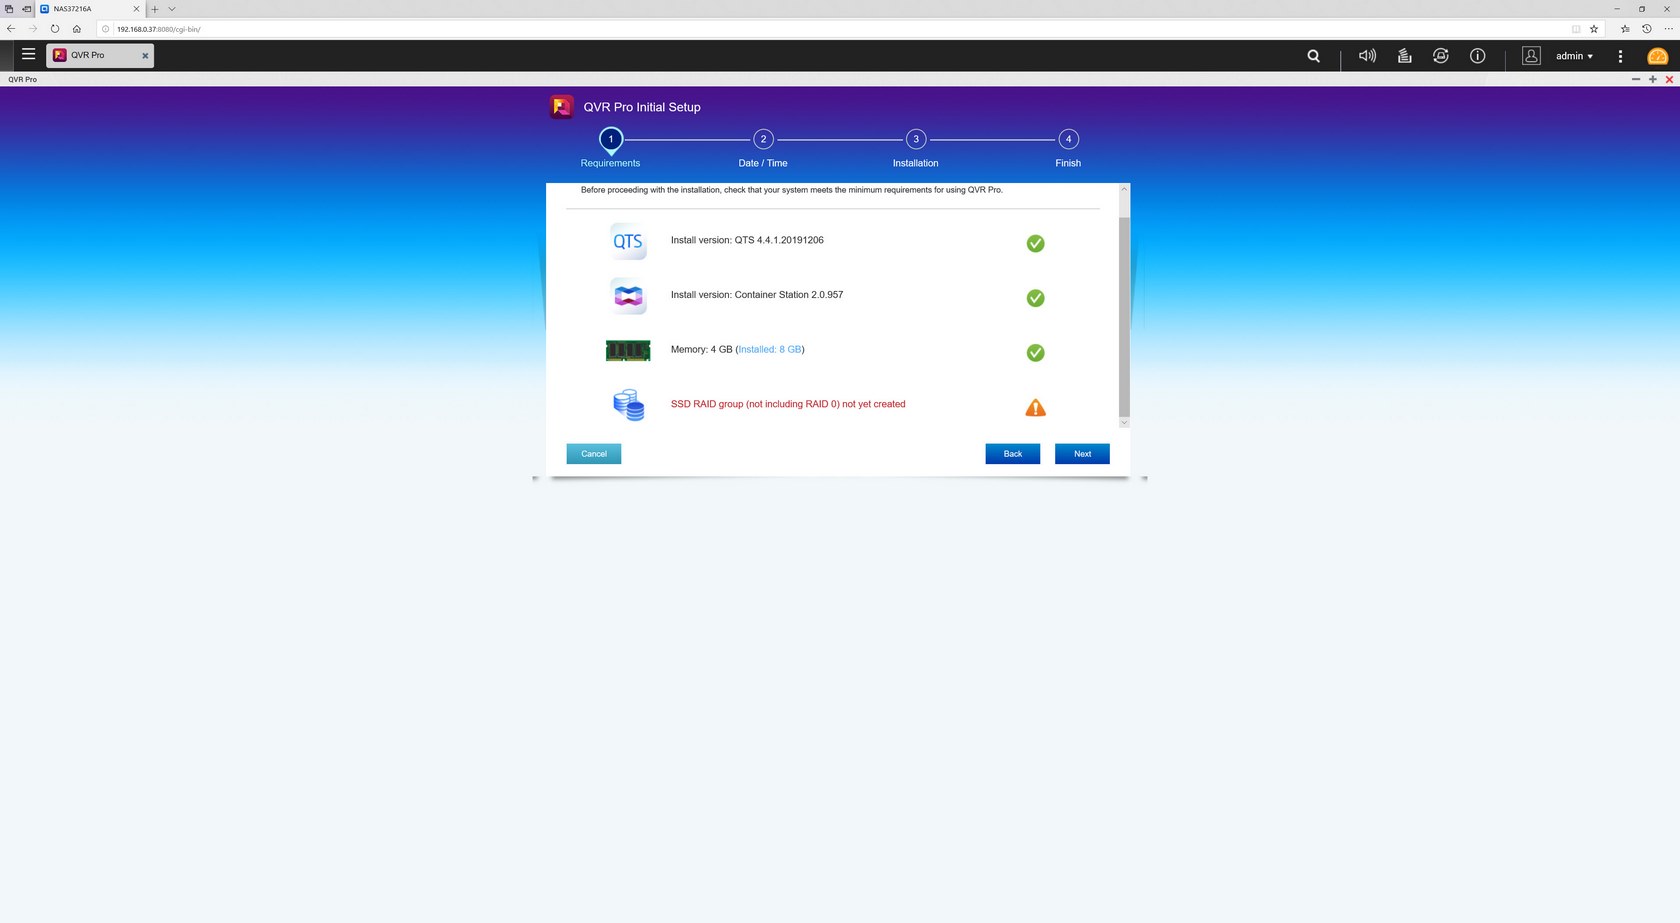The image size is (1680, 923).
Task: Click the 'Installed: 8 GB' link
Action: 770,349
